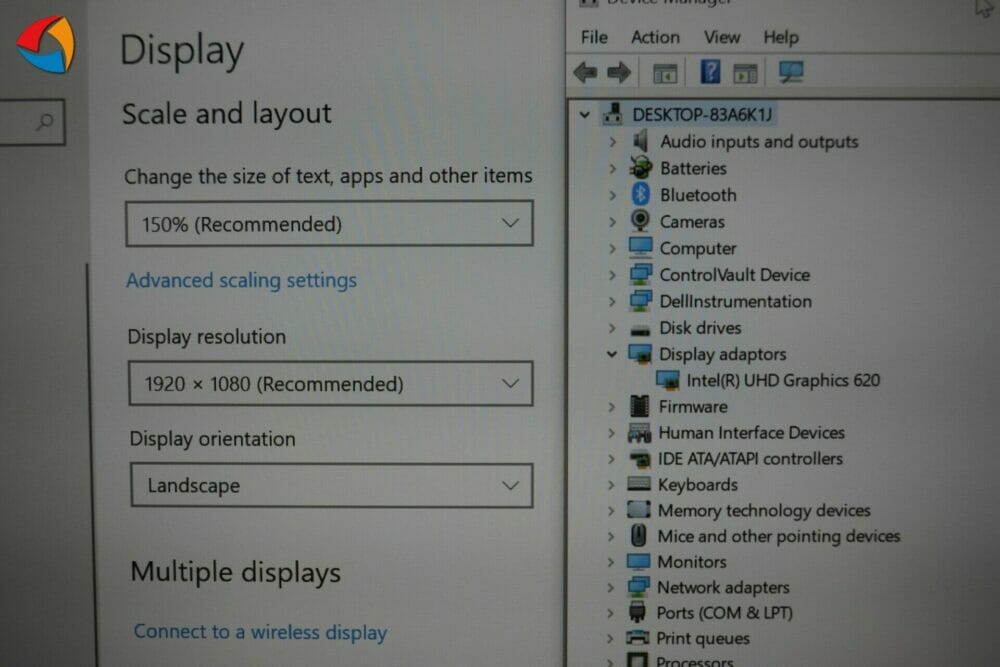
Task: Select the DellInstrumentation label
Action: coord(735,301)
